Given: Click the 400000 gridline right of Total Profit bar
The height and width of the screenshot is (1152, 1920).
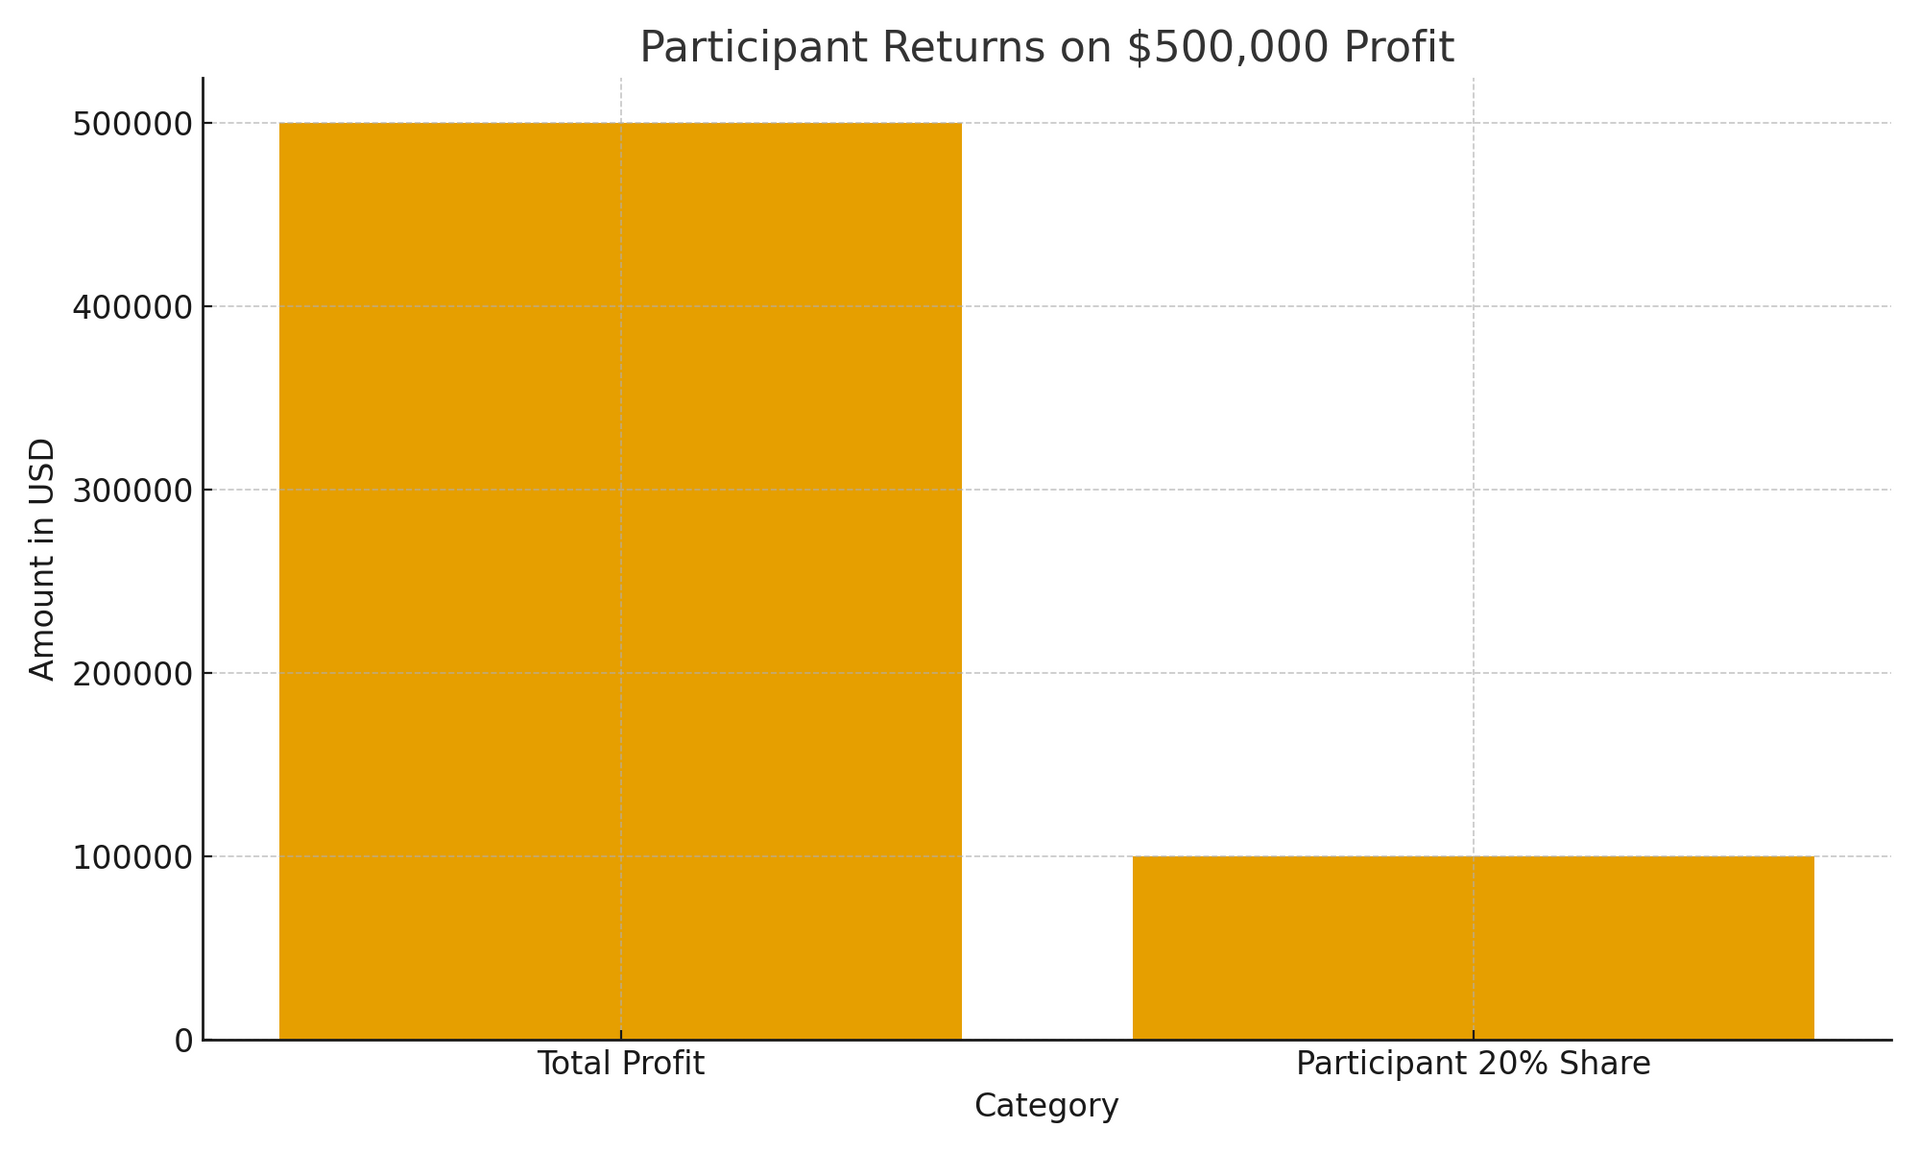Looking at the screenshot, I should 1300,306.
